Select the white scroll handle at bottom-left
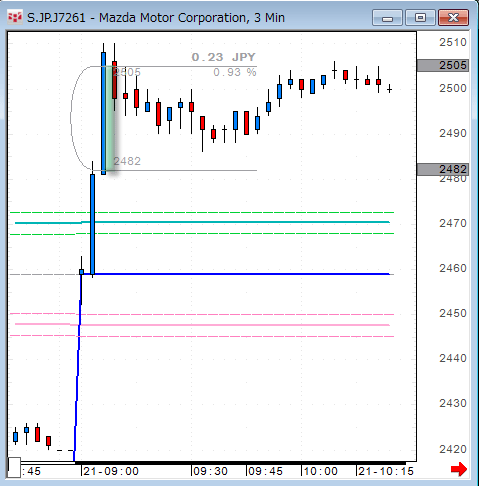The image size is (479, 486). click(14, 467)
